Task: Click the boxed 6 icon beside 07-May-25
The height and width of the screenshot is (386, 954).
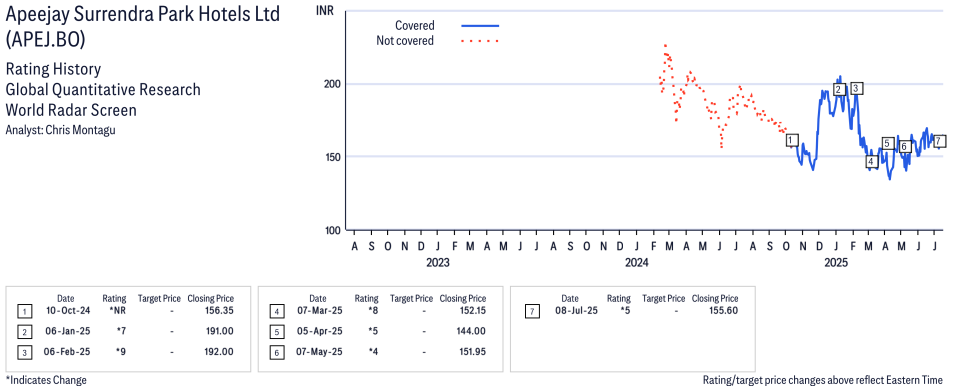Action: [276, 354]
